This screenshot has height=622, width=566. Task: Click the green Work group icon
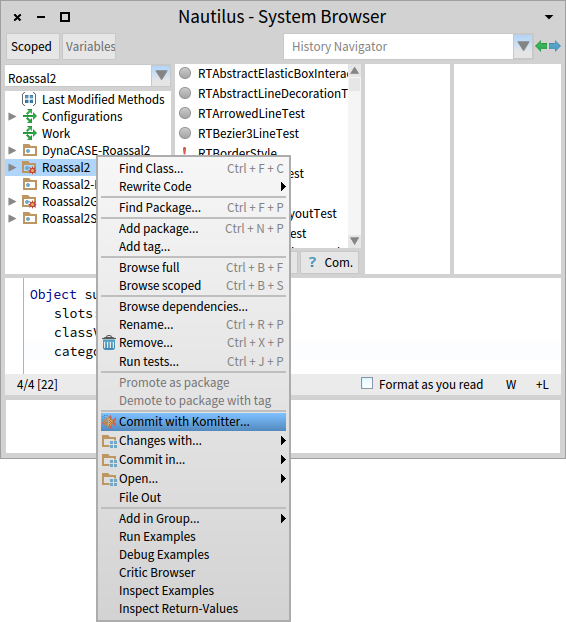tap(29, 133)
